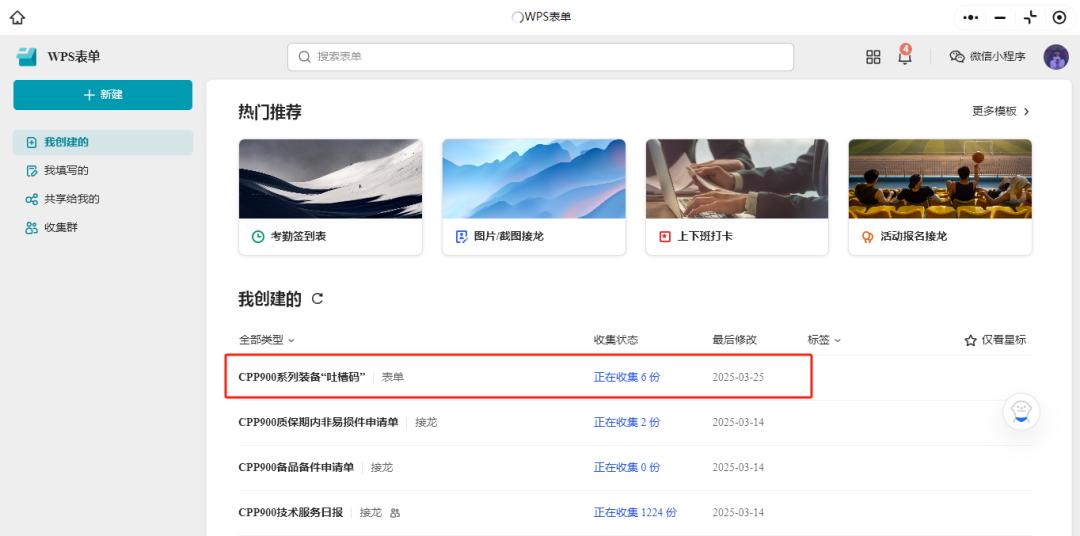
Task: Open the notification bell with badge
Action: 904,56
